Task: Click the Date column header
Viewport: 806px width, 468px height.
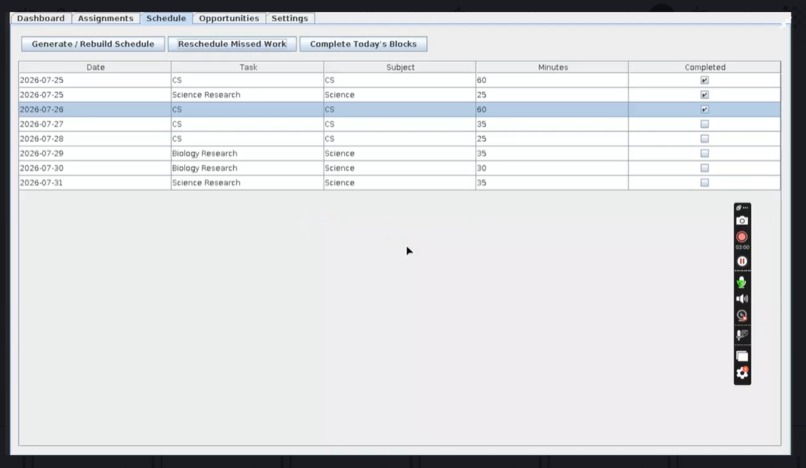Action: coord(95,67)
